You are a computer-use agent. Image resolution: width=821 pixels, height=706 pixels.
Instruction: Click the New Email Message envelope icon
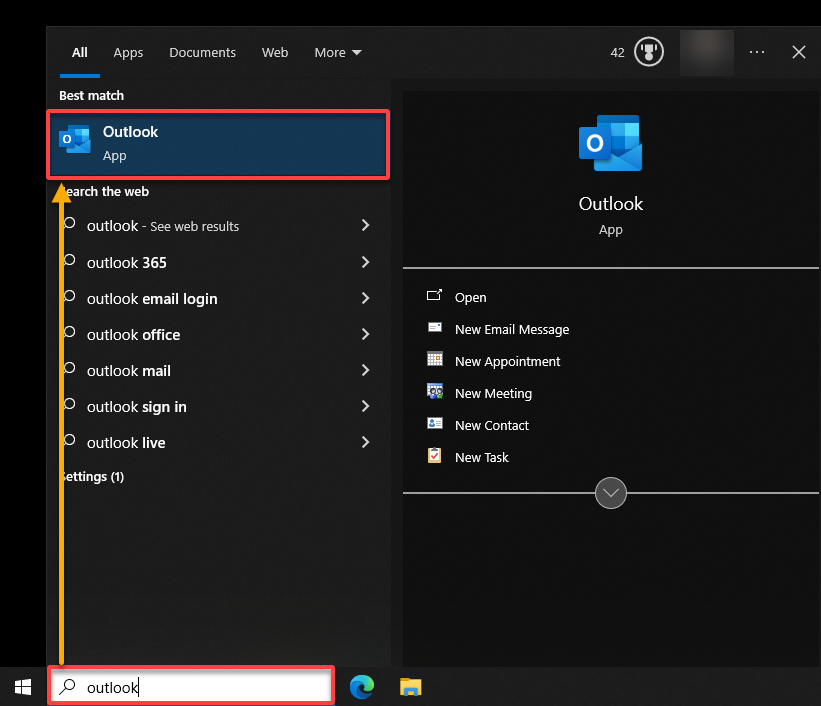click(435, 328)
